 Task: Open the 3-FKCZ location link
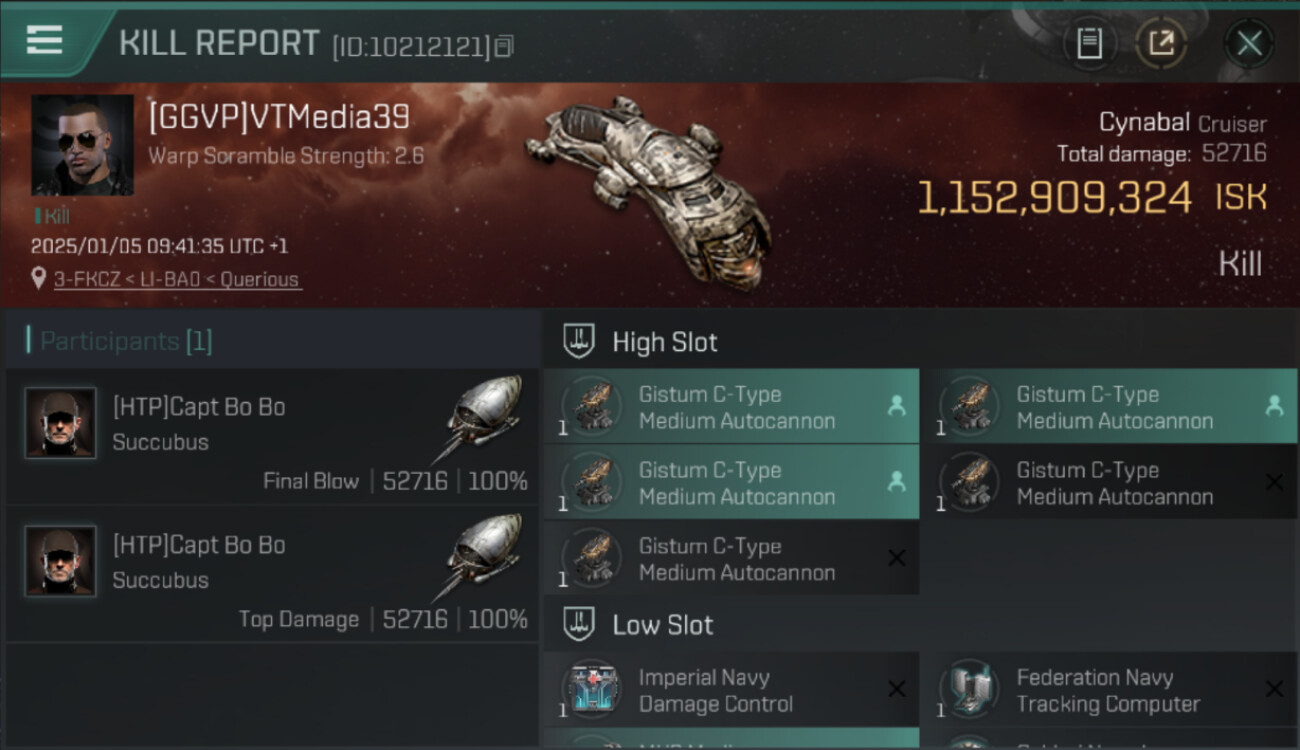point(177,280)
